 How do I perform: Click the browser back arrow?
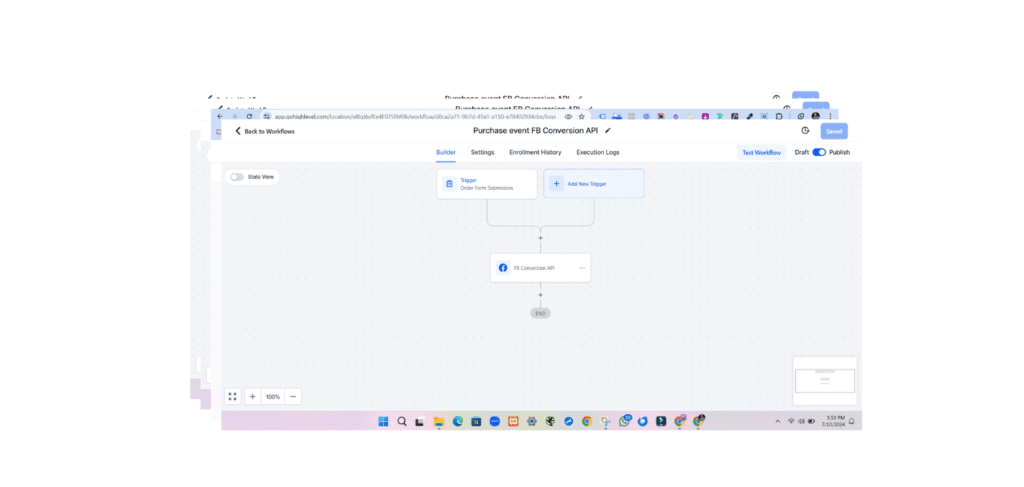point(220,116)
